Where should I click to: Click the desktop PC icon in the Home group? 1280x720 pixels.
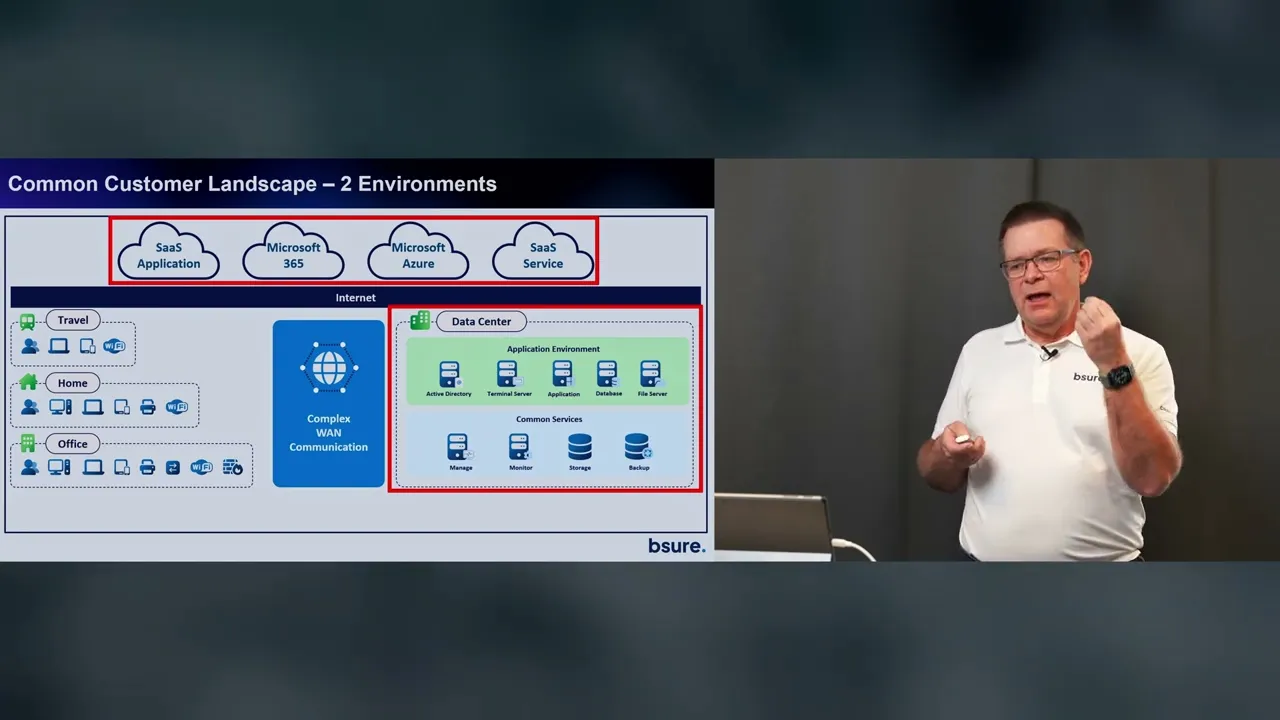pos(60,407)
